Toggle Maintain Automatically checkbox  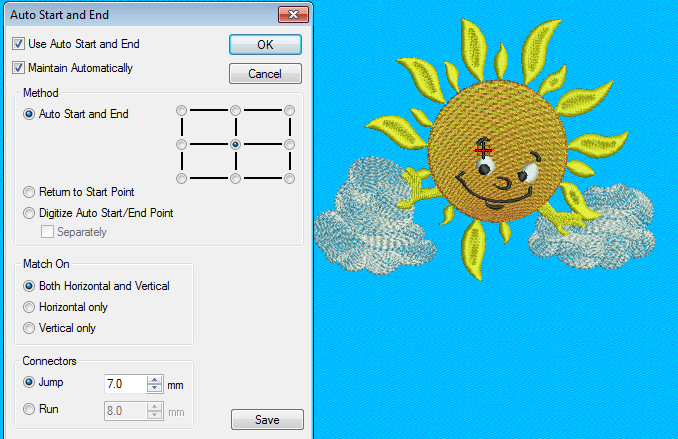[x=18, y=68]
